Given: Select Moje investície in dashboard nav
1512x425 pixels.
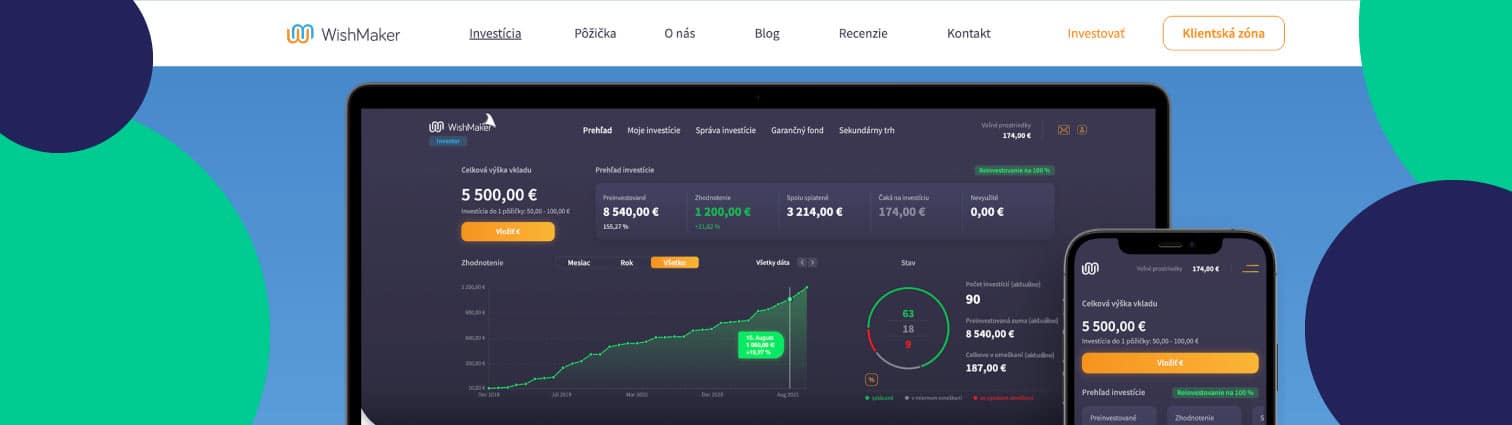Looking at the screenshot, I should [x=654, y=130].
